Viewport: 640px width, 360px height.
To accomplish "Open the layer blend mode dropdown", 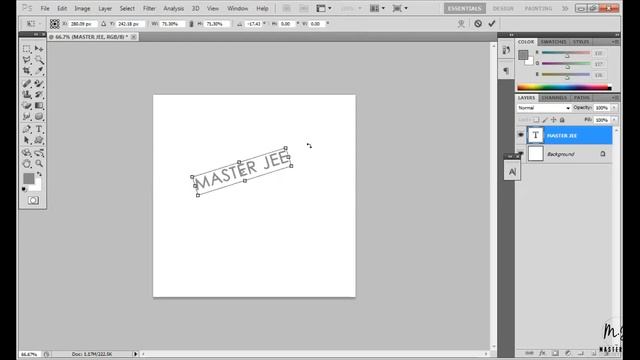I will click(544, 108).
